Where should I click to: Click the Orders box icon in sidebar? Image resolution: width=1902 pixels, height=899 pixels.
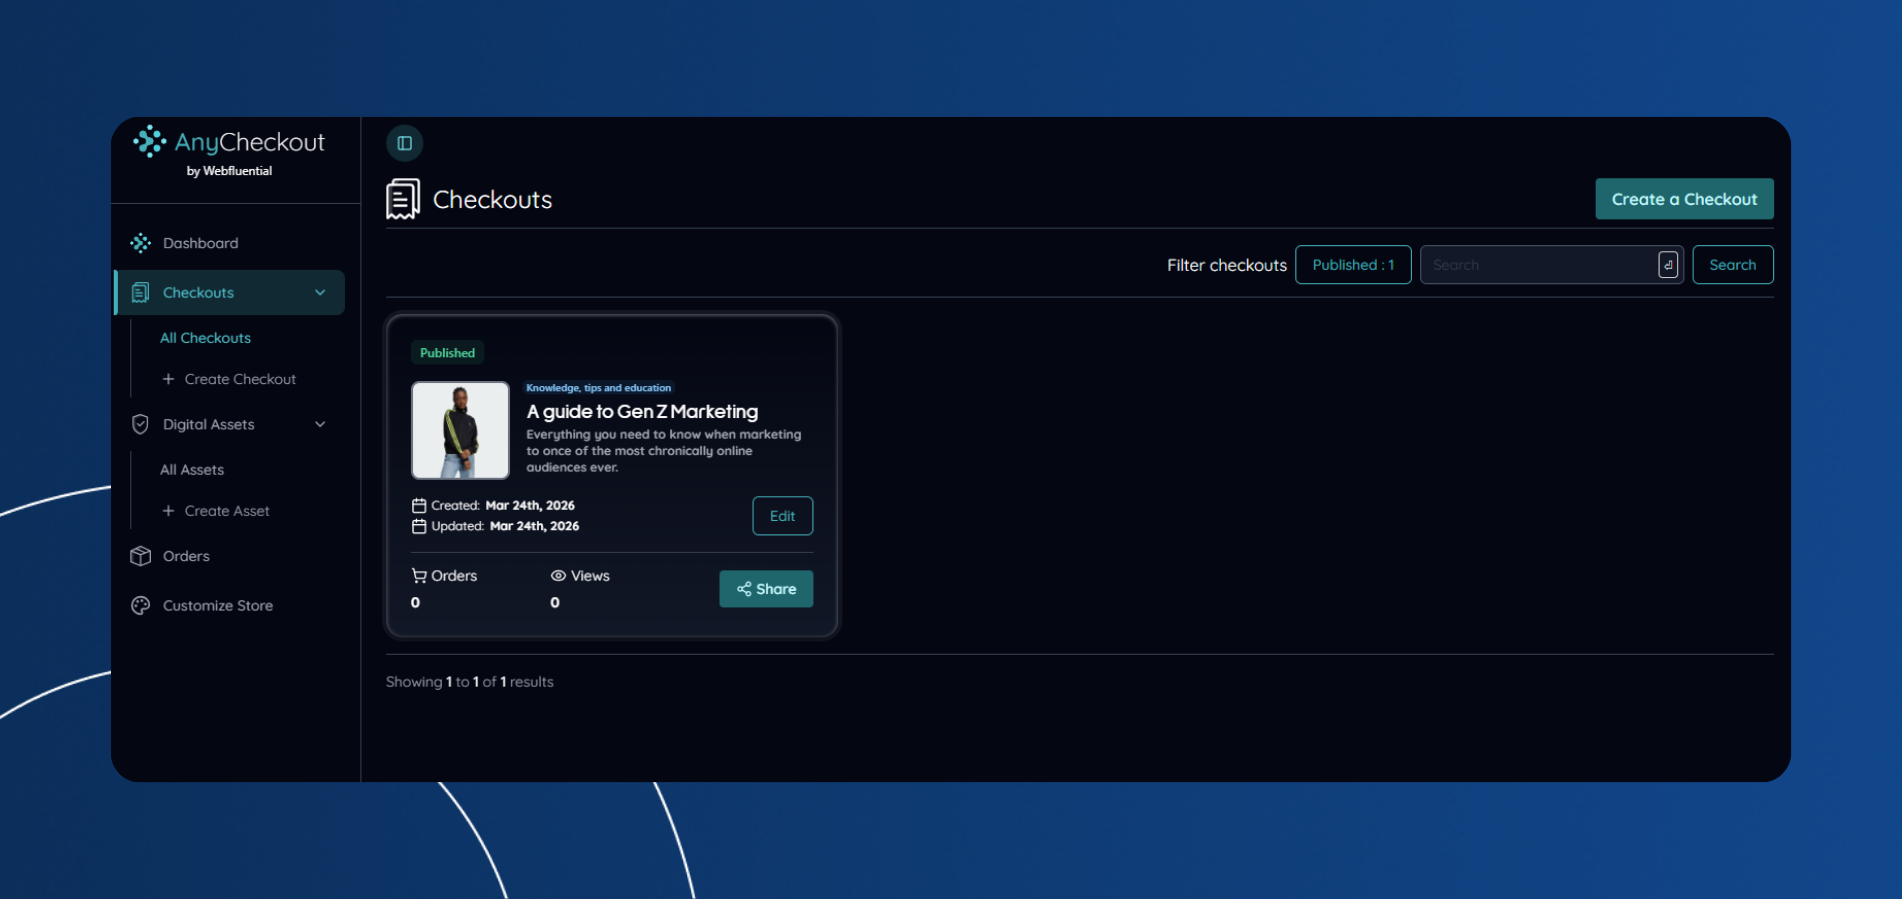coord(141,556)
